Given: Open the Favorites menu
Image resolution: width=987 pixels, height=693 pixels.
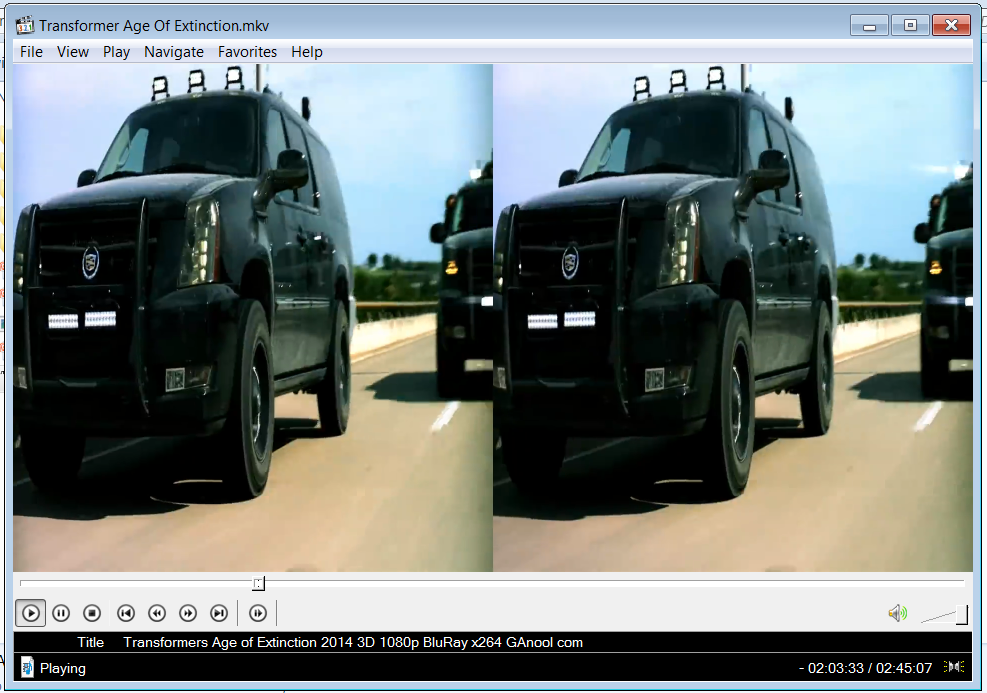Looking at the screenshot, I should tap(247, 52).
